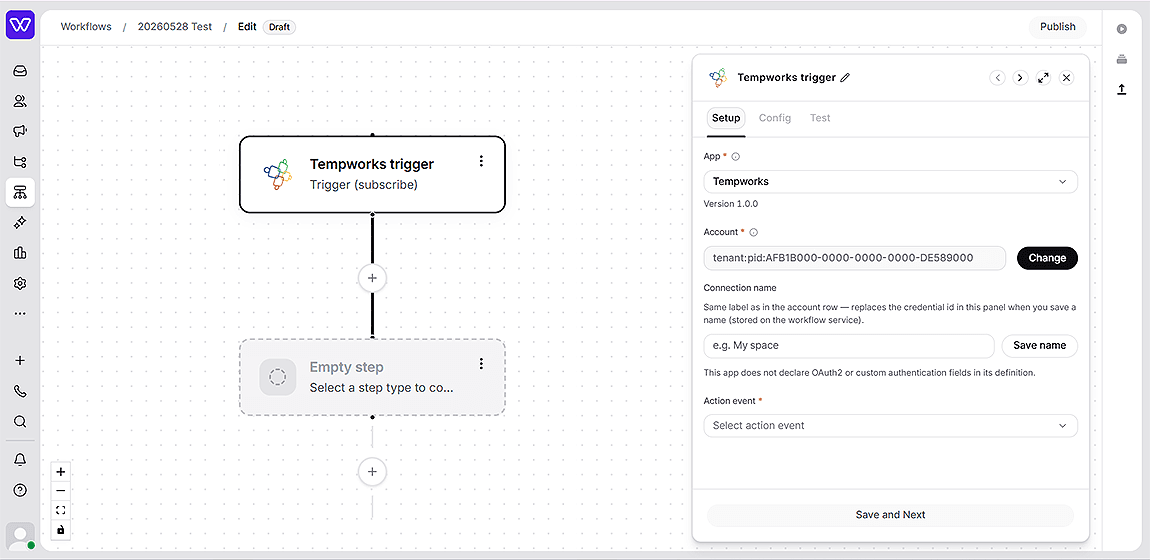1150x560 pixels.
Task: Click the App field info icon
Action: 736,156
